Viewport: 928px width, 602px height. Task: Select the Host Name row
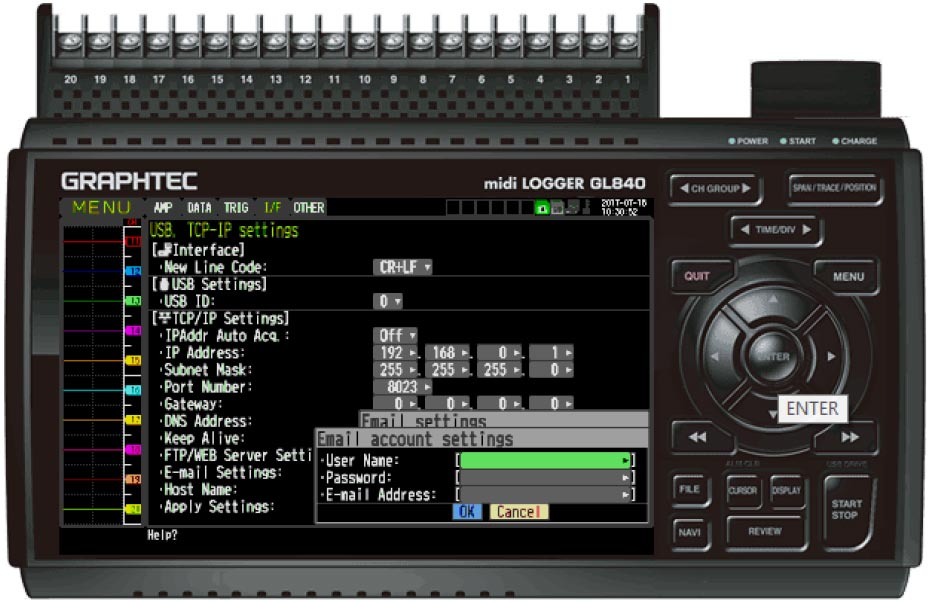coord(200,490)
